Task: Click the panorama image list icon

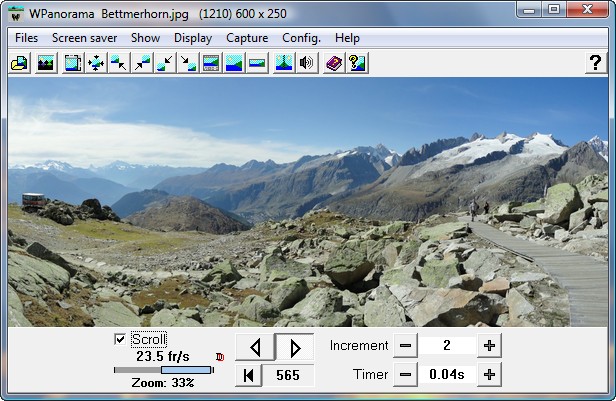Action: 45,63
